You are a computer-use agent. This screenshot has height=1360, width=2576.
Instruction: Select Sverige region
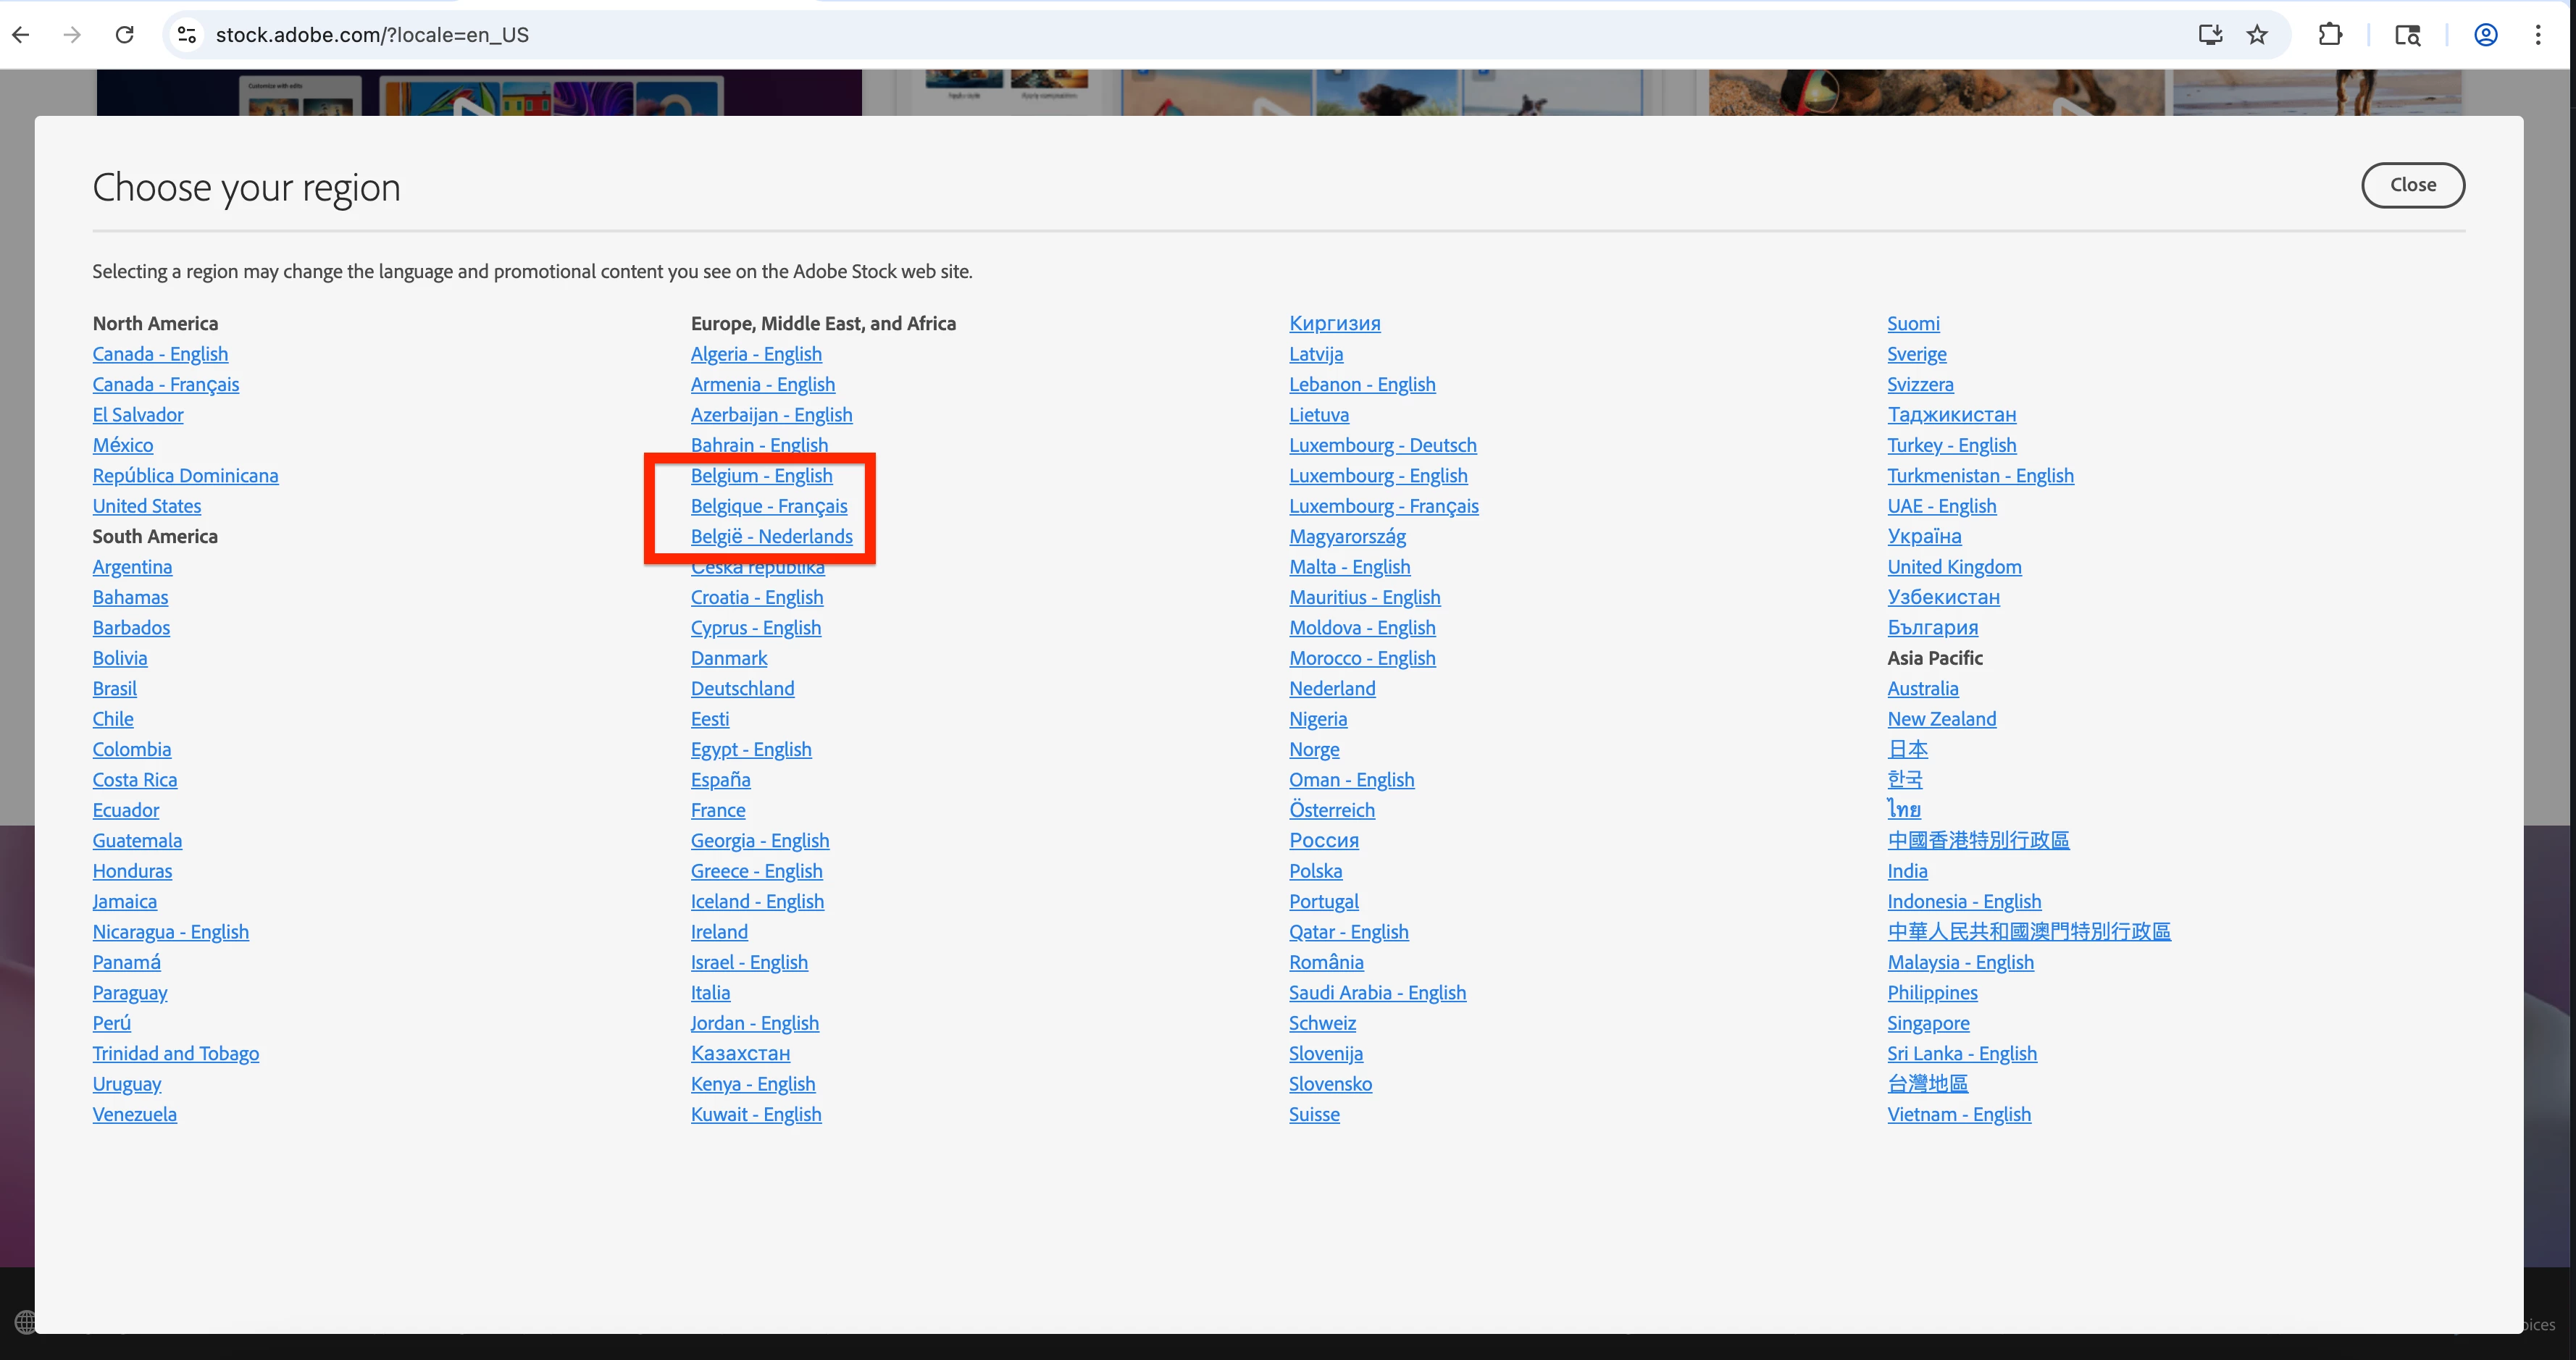[1917, 354]
